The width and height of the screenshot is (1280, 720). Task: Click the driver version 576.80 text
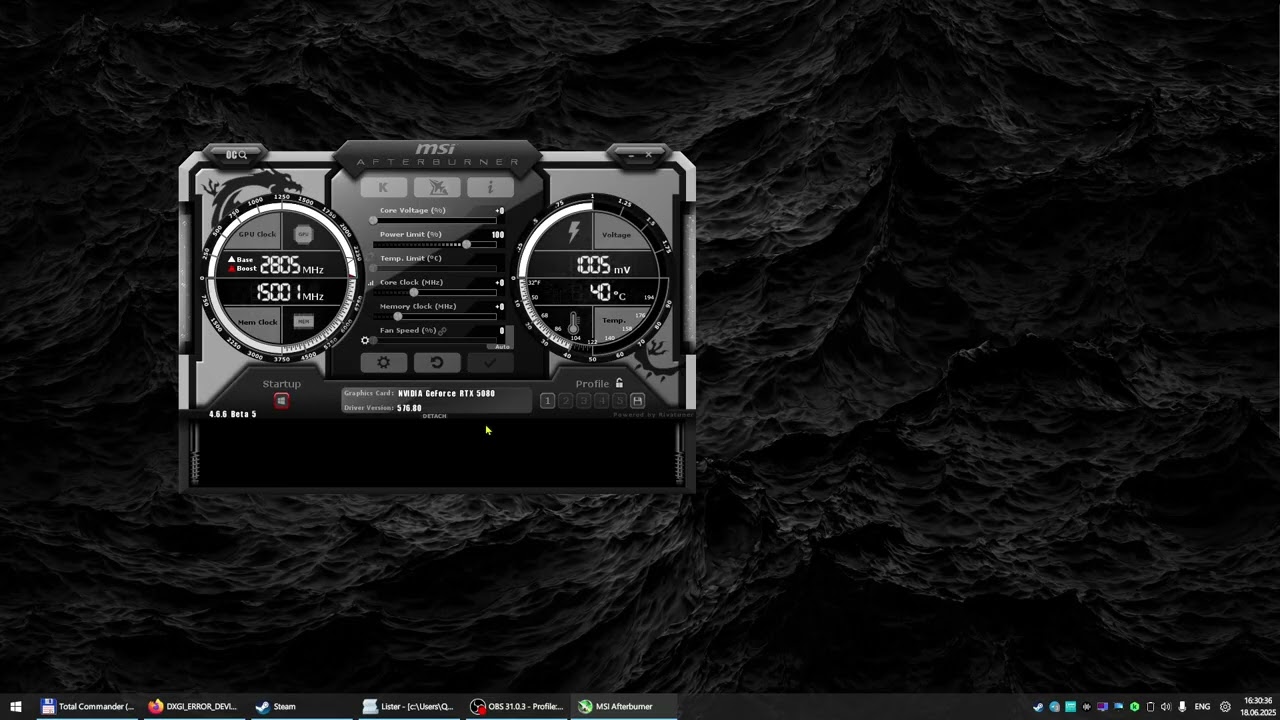pos(409,408)
